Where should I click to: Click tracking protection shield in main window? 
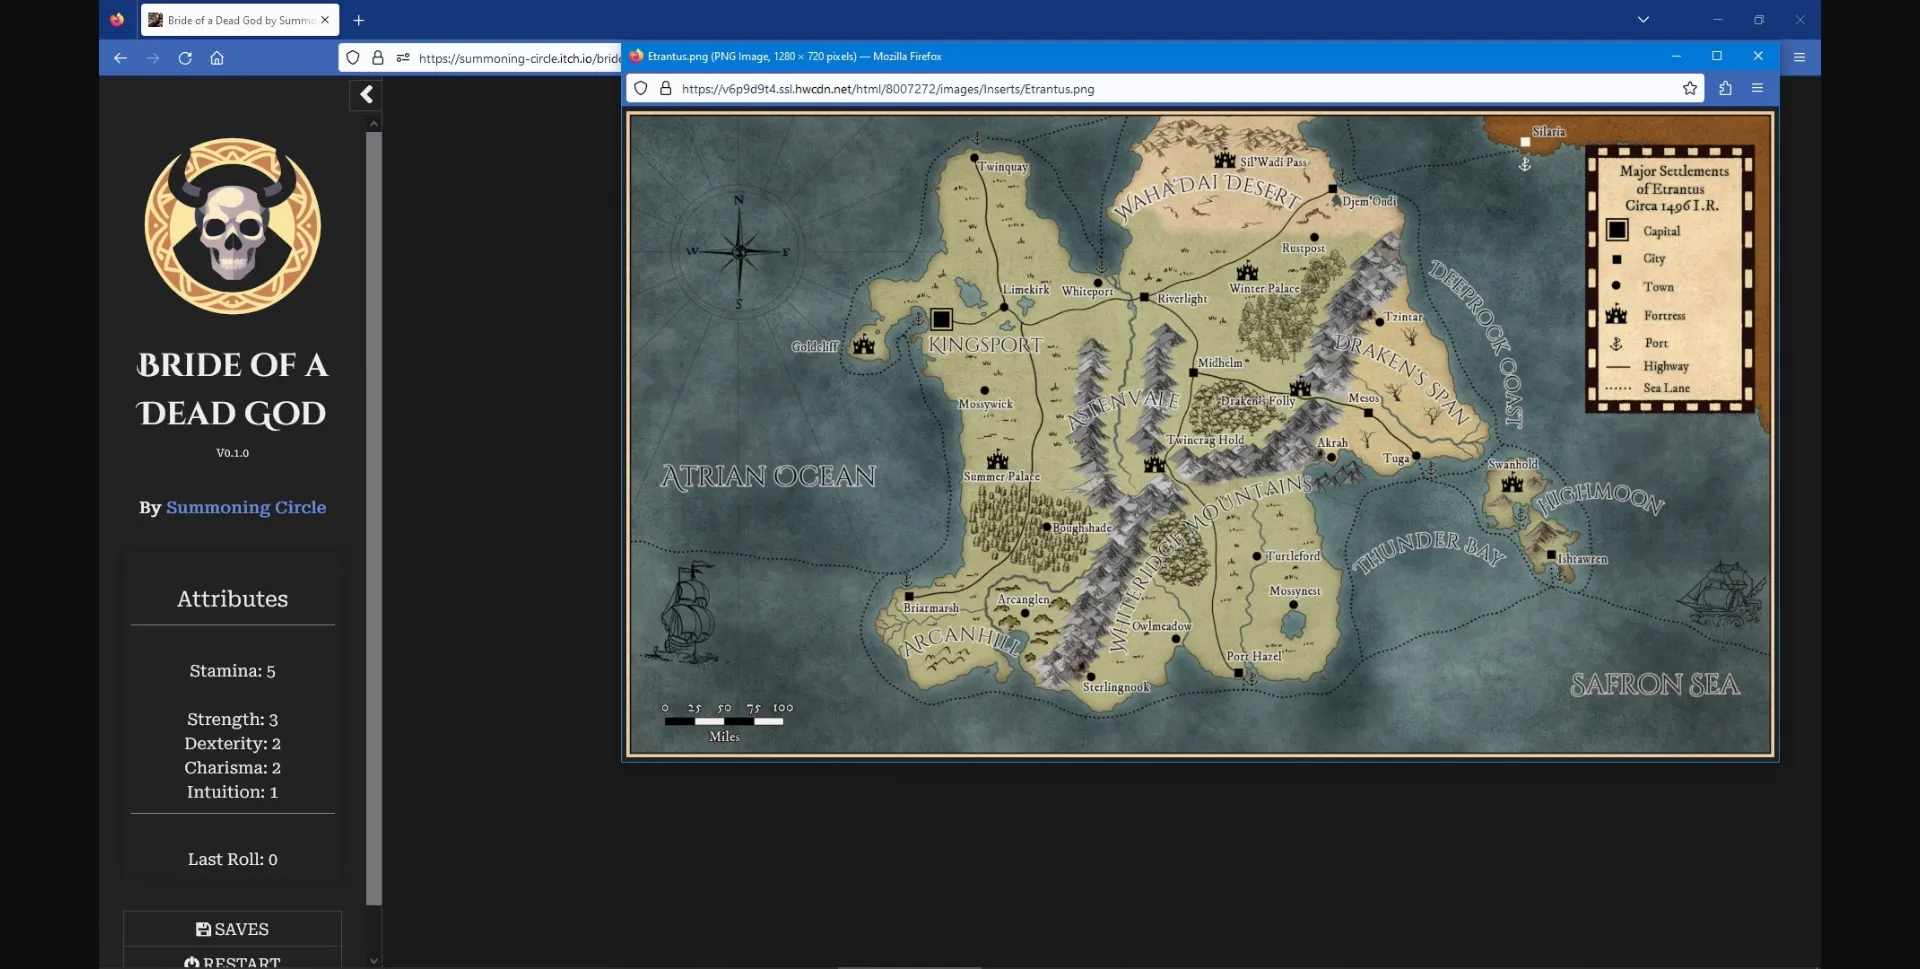click(353, 58)
